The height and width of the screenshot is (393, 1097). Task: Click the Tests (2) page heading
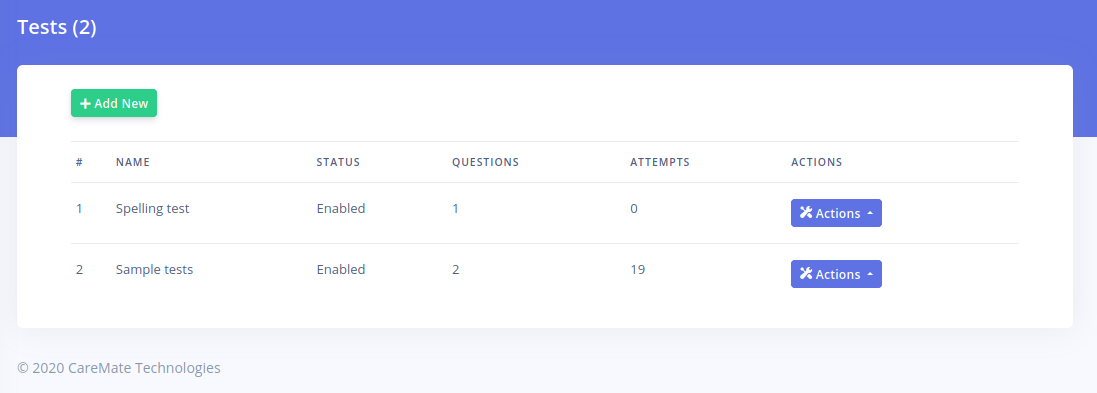[x=57, y=27]
